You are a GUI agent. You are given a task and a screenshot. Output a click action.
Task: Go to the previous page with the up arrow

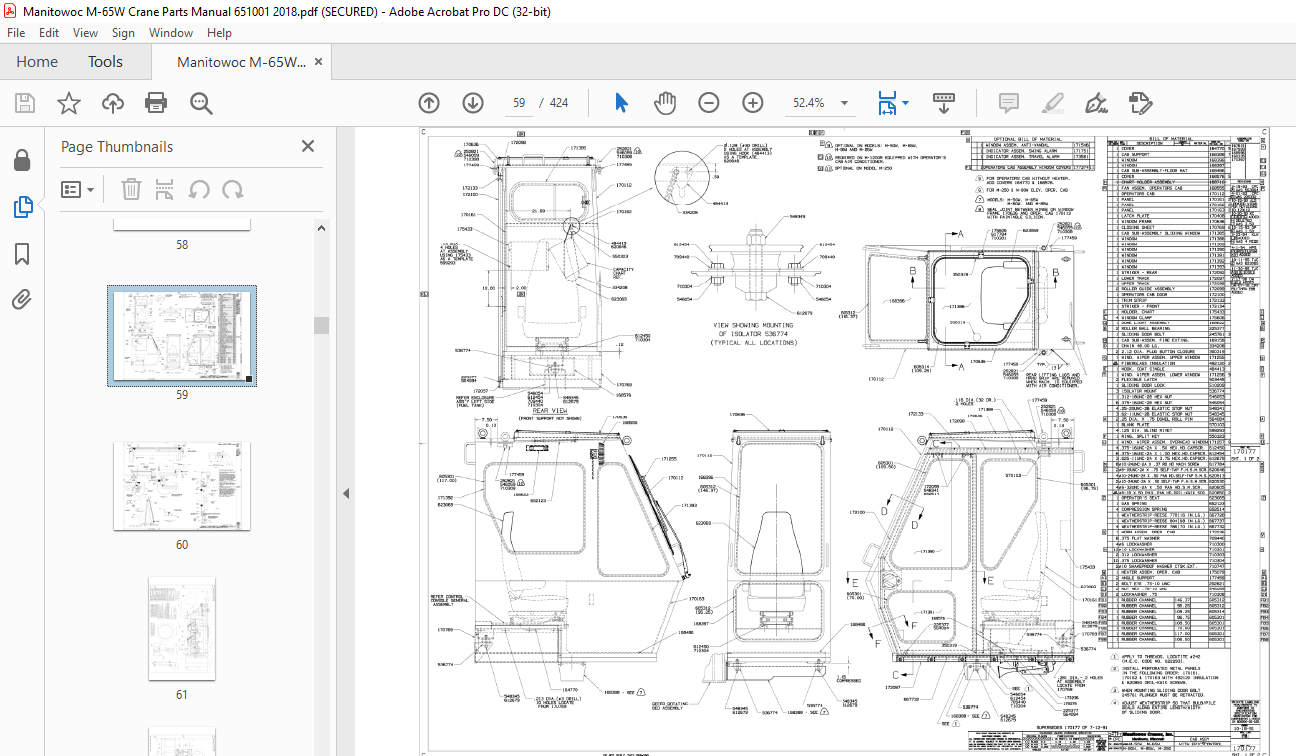click(x=429, y=103)
